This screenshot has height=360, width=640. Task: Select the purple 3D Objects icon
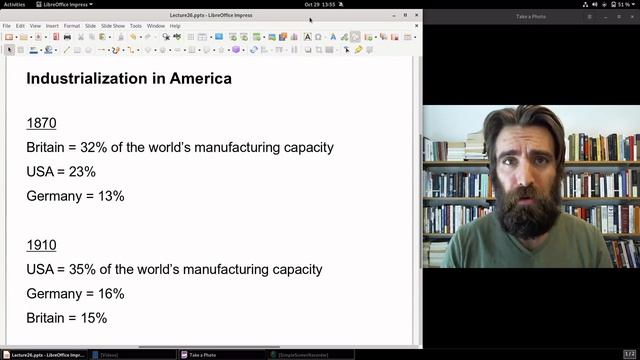236,50
